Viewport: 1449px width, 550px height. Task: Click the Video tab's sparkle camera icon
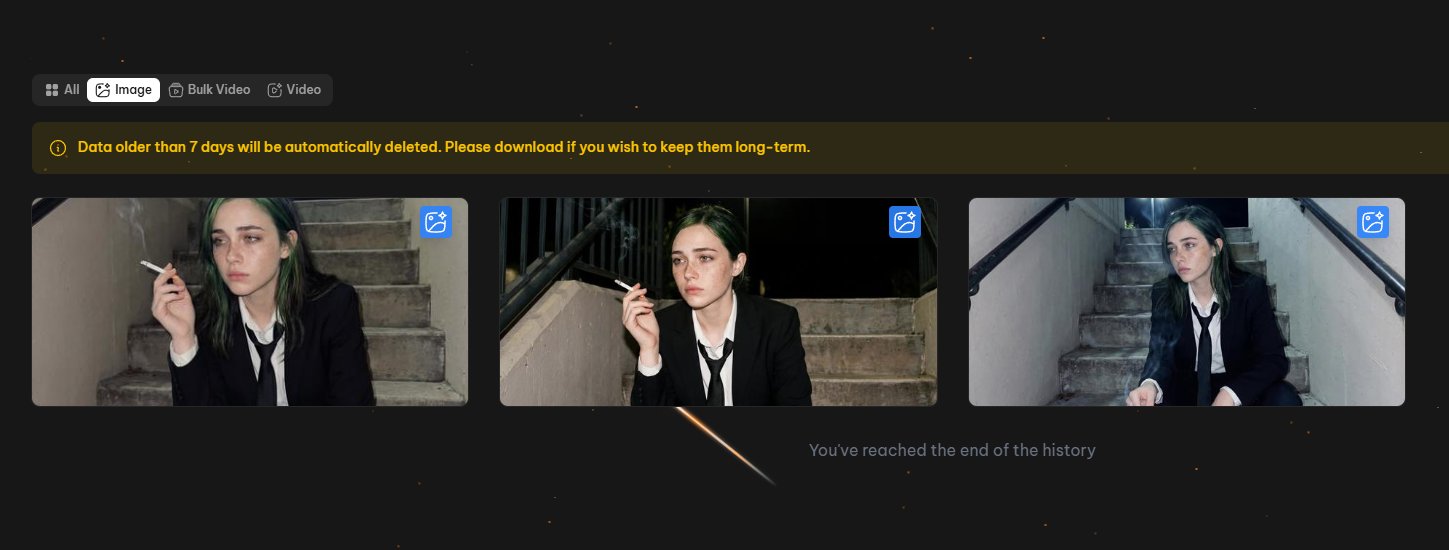pyautogui.click(x=275, y=90)
